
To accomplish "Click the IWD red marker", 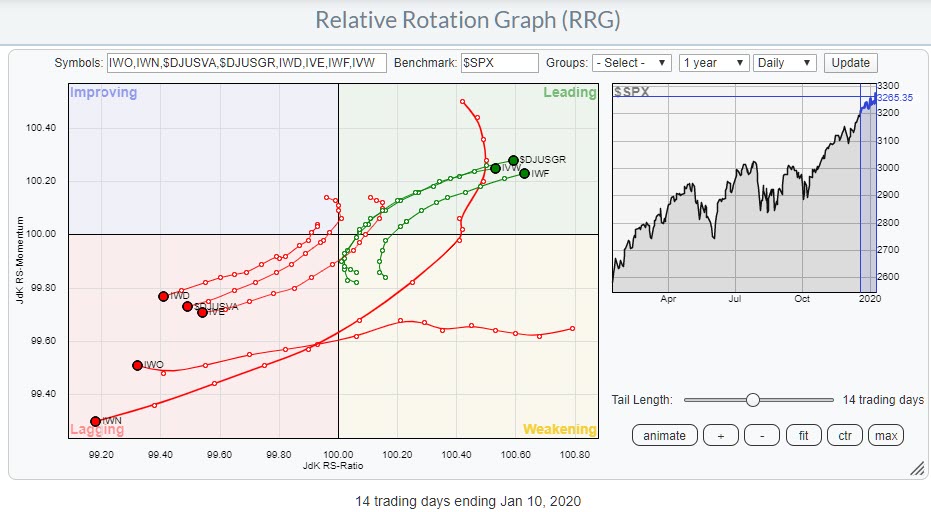I will coord(163,296).
